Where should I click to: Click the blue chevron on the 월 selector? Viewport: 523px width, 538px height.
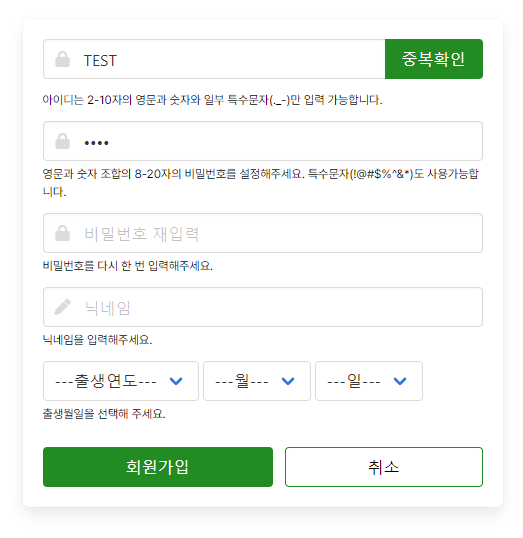point(288,381)
